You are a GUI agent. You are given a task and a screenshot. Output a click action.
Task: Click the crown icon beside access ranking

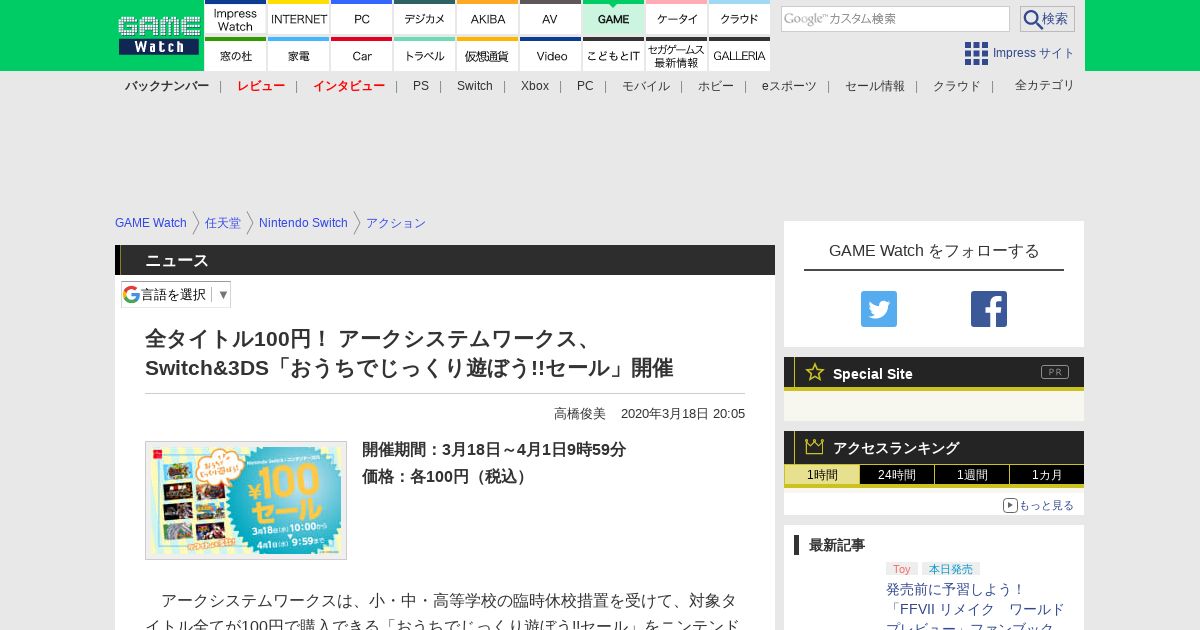(815, 447)
